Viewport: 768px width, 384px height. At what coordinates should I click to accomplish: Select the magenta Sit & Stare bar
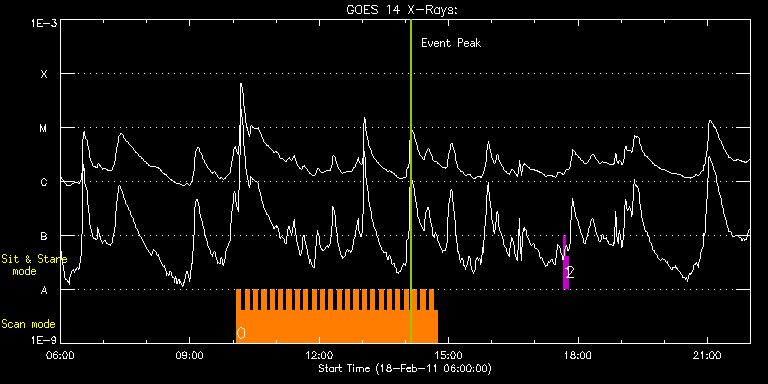[x=566, y=263]
